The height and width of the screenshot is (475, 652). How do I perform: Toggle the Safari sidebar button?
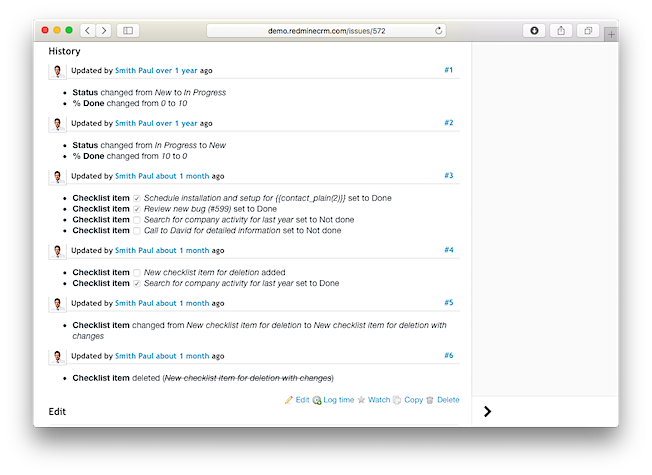pyautogui.click(x=128, y=31)
